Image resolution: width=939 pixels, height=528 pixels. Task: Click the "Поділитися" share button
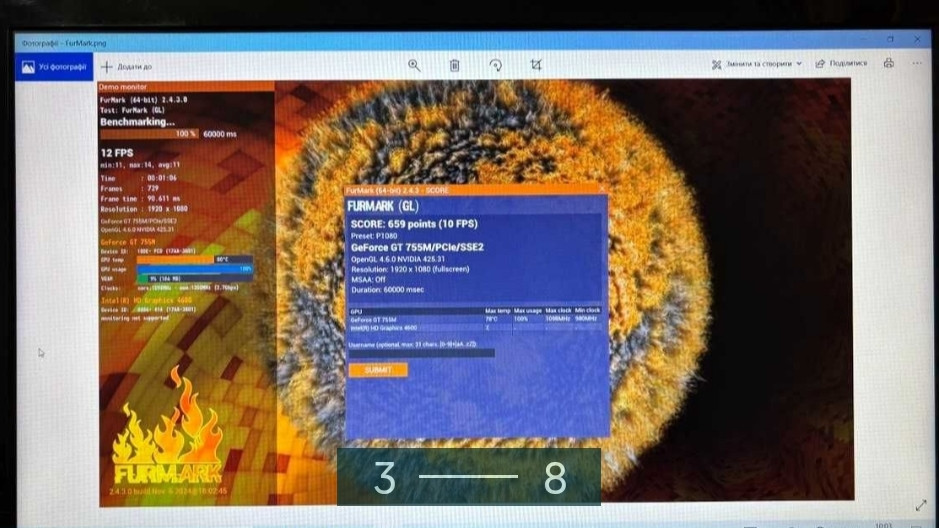coord(841,63)
